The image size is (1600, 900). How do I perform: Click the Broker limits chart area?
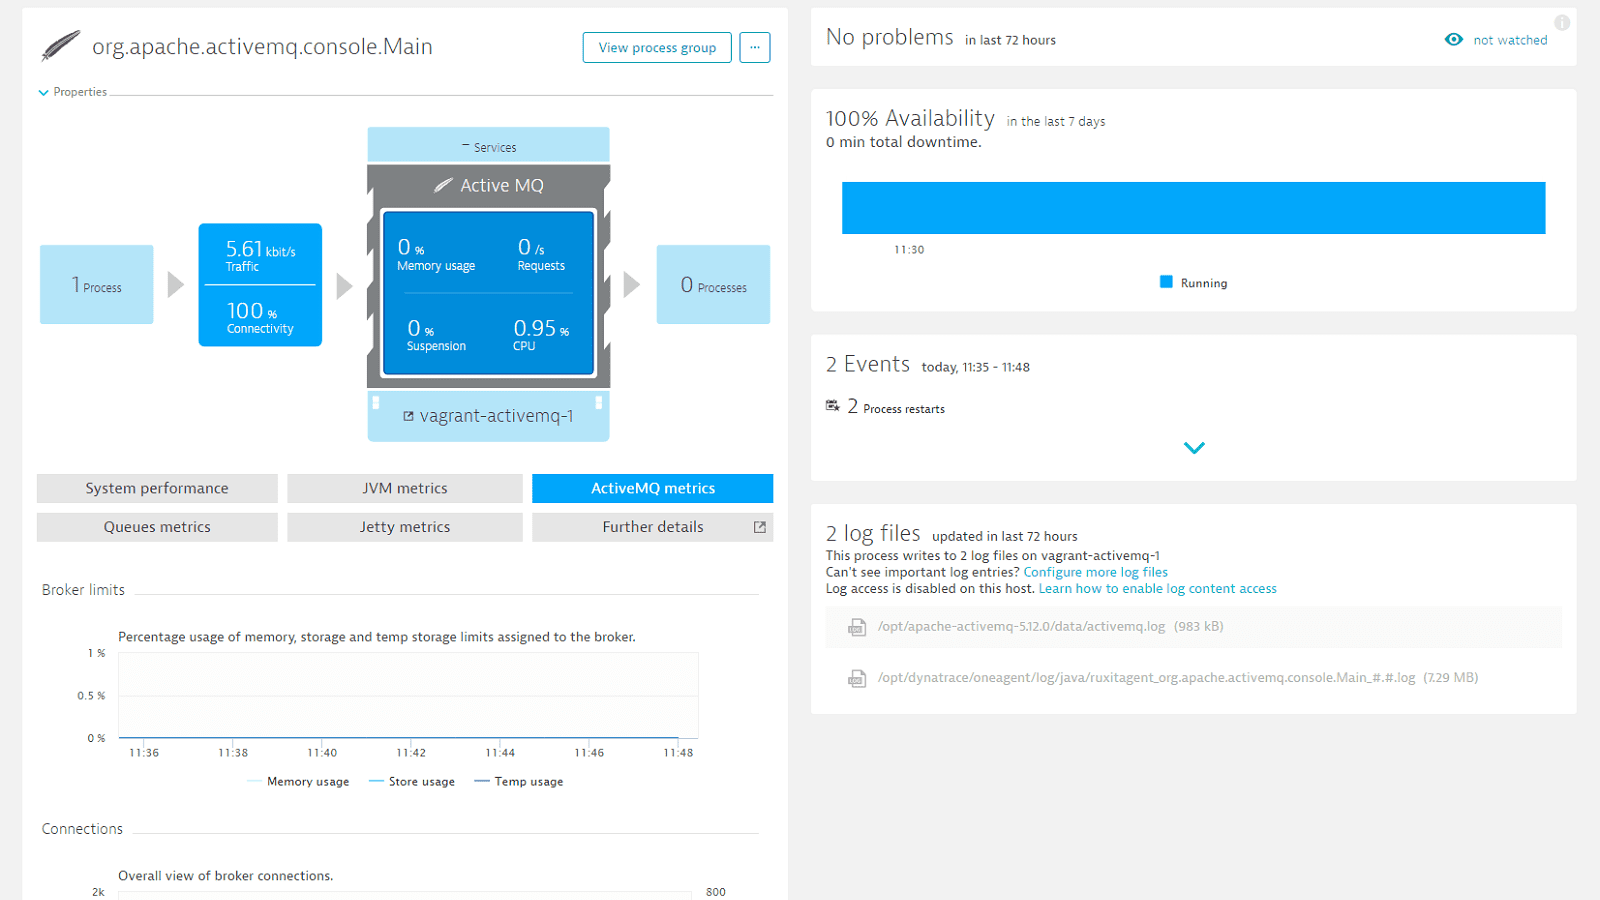(x=408, y=696)
